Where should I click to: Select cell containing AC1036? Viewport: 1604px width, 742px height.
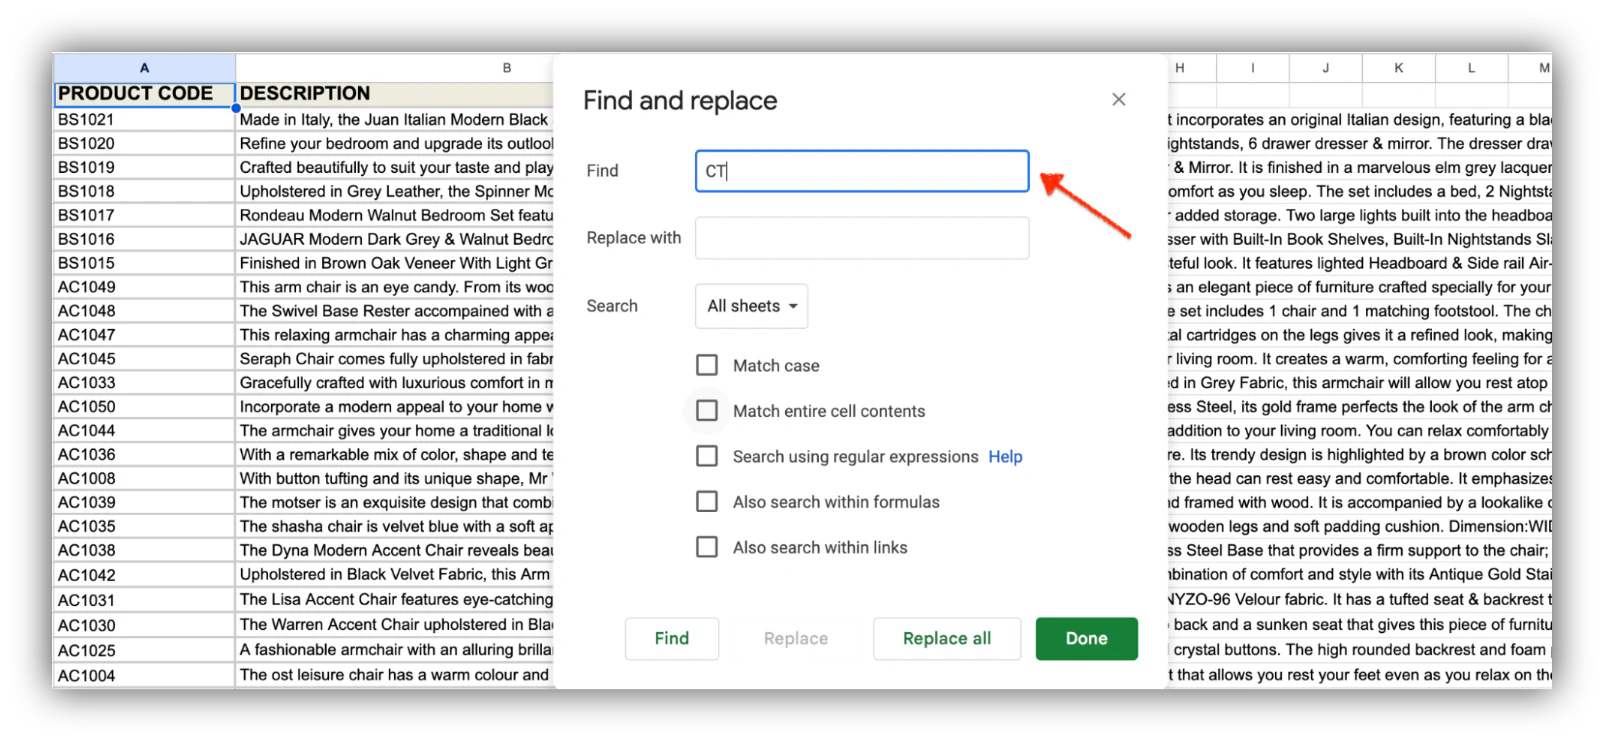click(144, 455)
